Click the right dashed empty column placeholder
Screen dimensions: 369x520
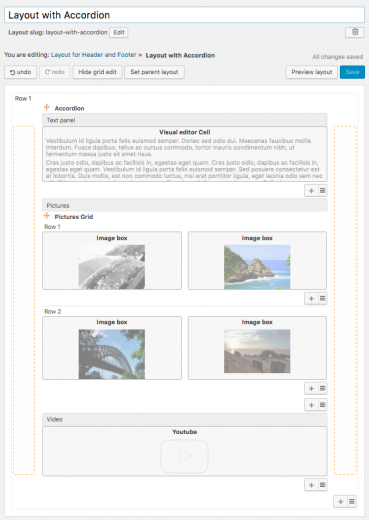(x=345, y=300)
